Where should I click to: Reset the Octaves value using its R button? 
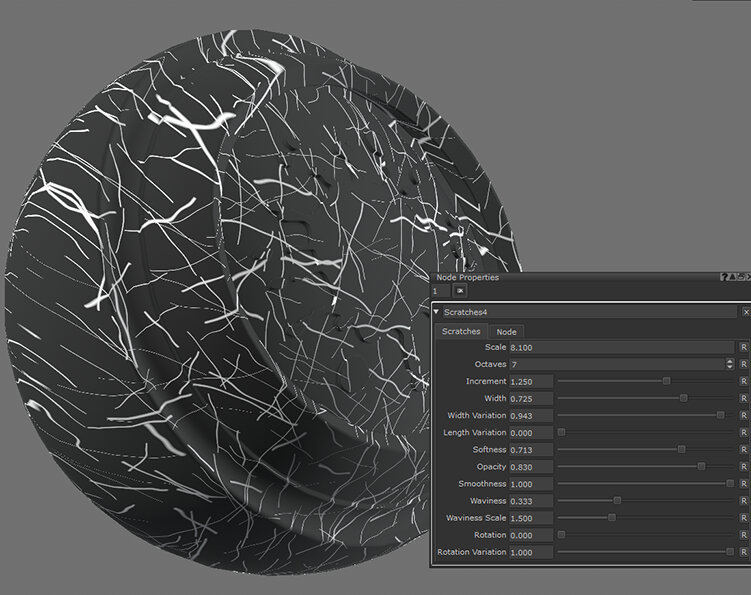(743, 364)
